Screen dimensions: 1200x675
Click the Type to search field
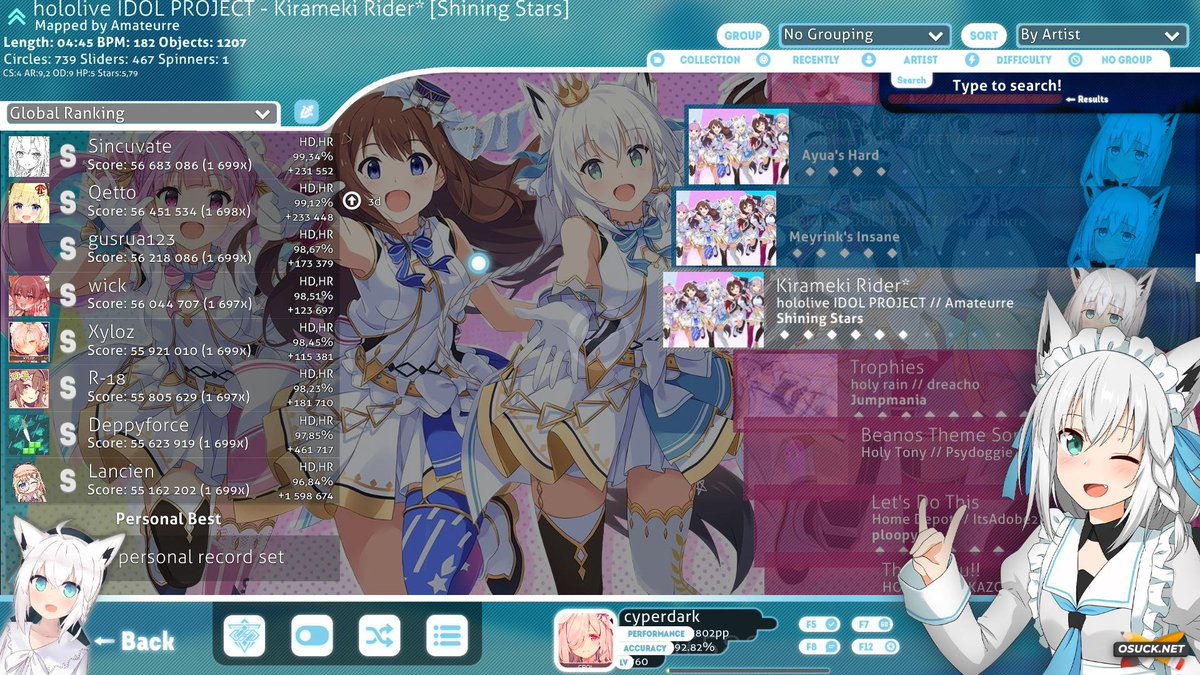pos(1006,86)
